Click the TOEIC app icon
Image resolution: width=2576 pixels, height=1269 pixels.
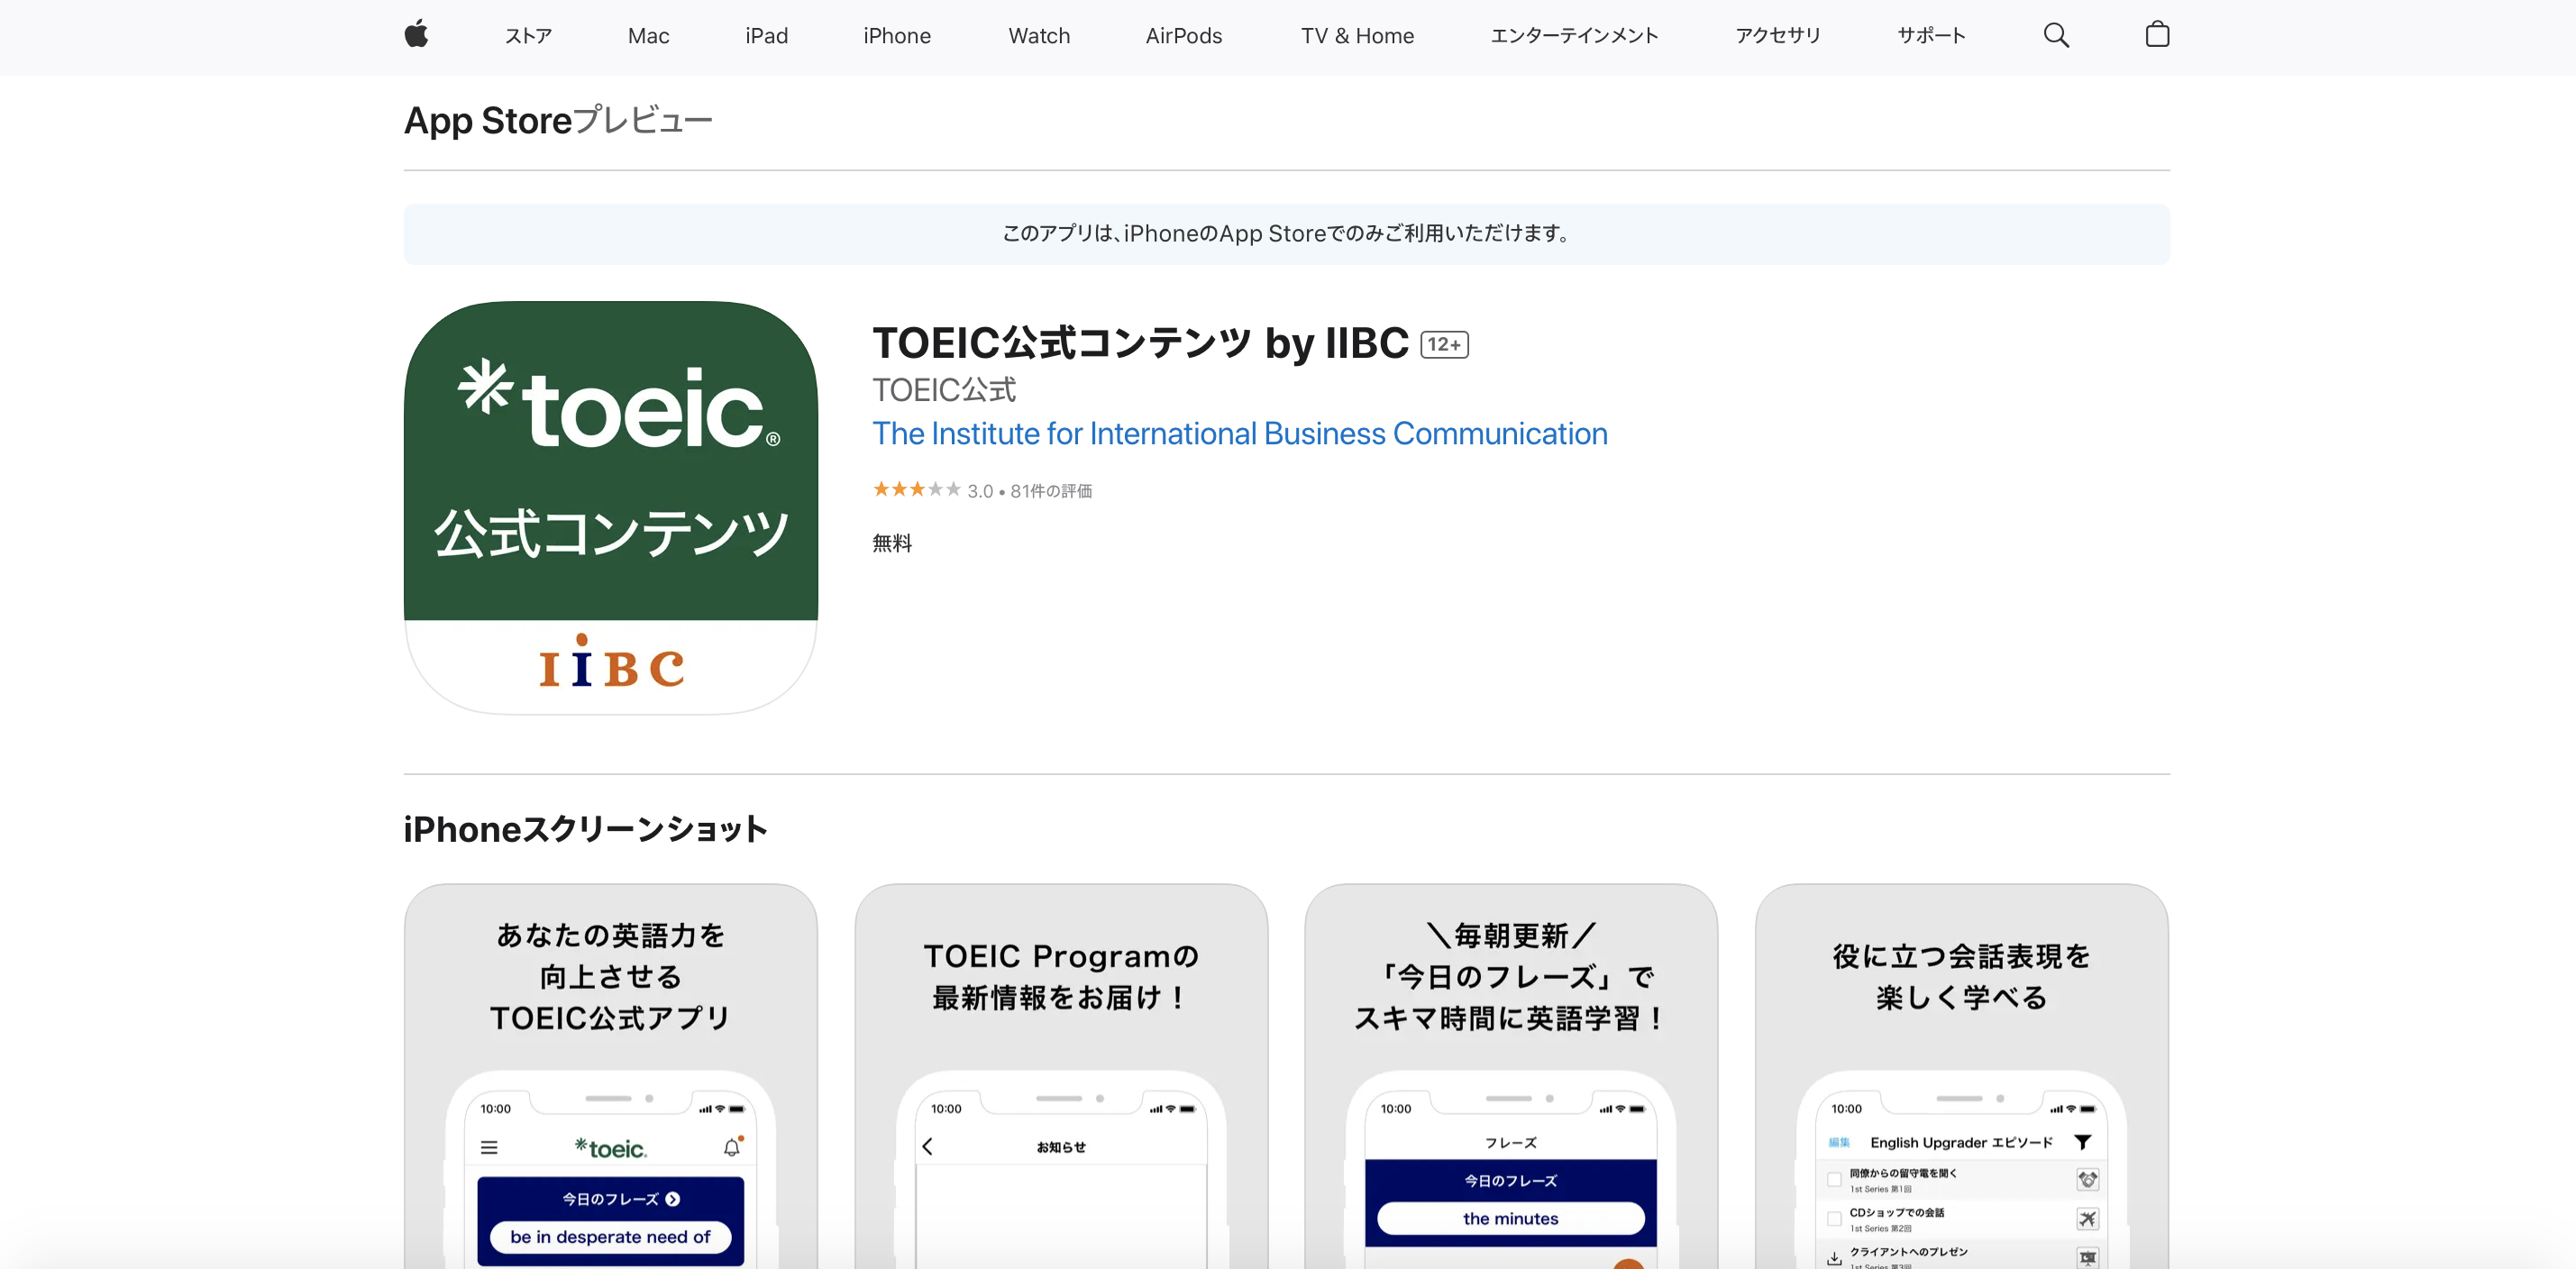tap(611, 507)
